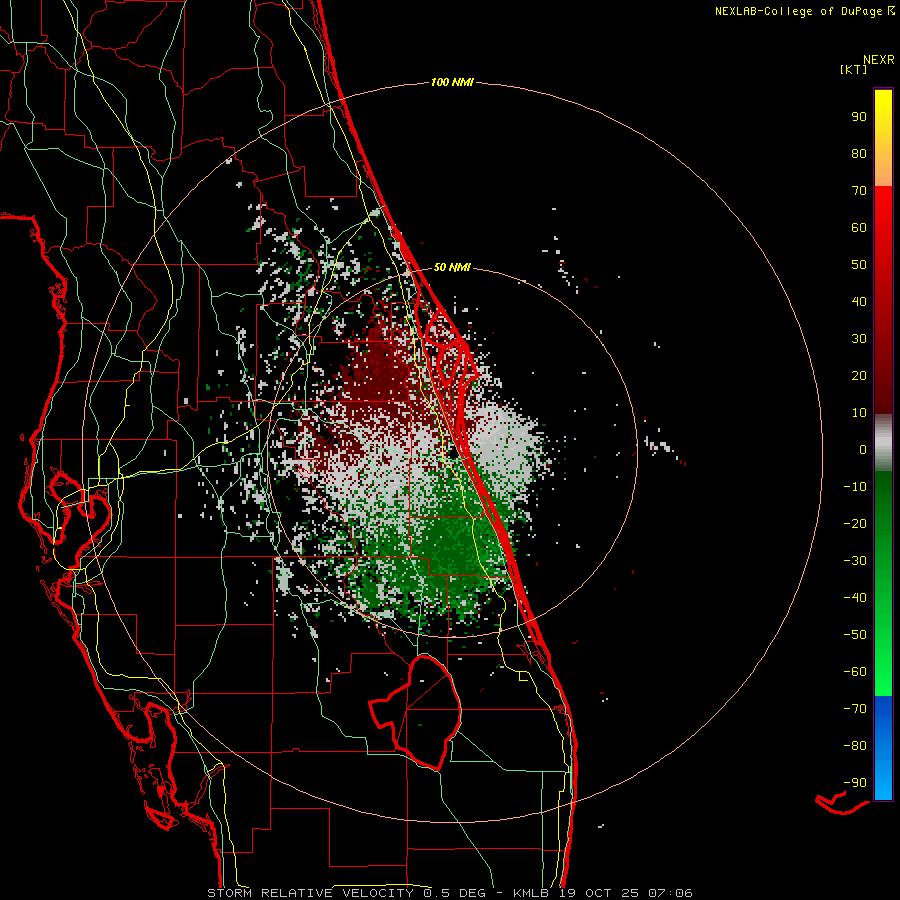
Task: Select the 100 NMI range ring label
Action: tap(452, 82)
